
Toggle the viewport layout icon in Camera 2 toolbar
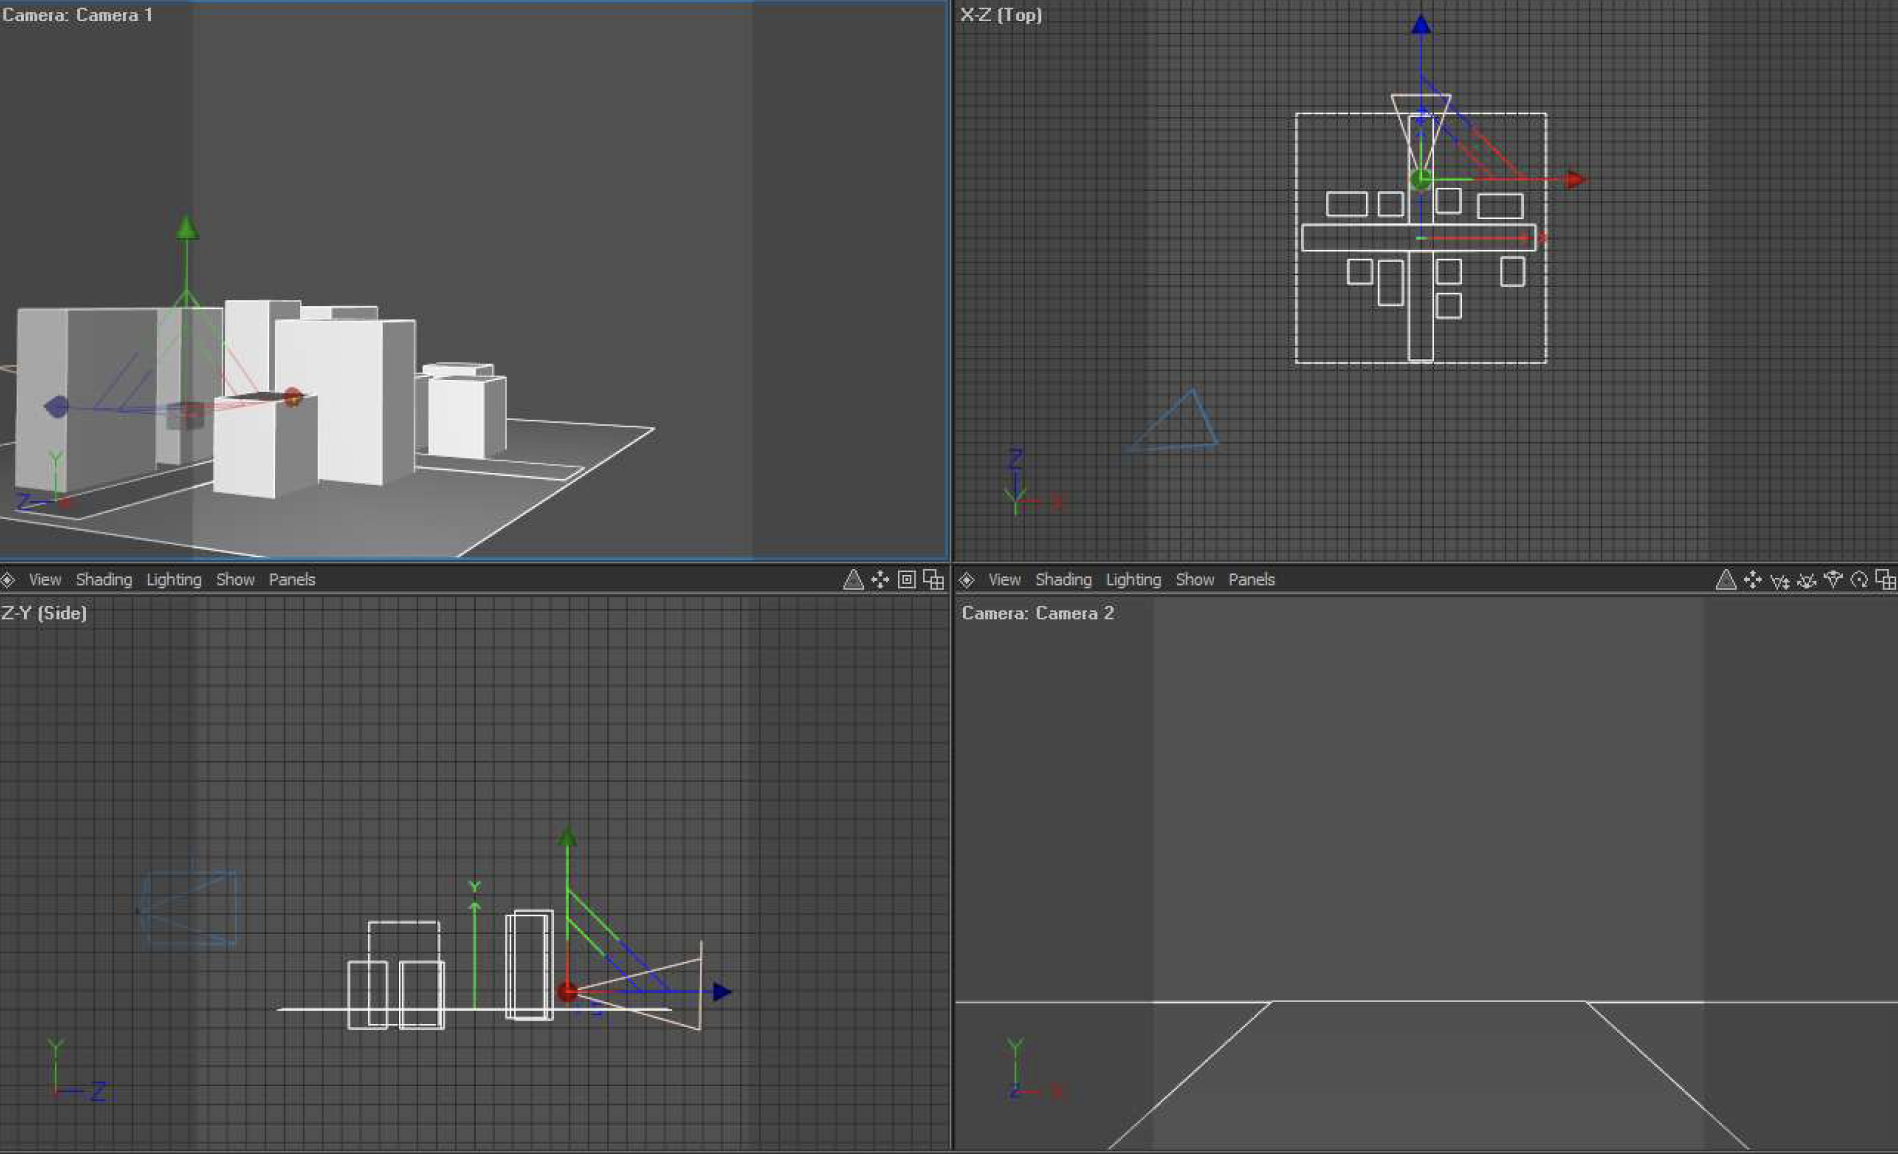[1885, 580]
